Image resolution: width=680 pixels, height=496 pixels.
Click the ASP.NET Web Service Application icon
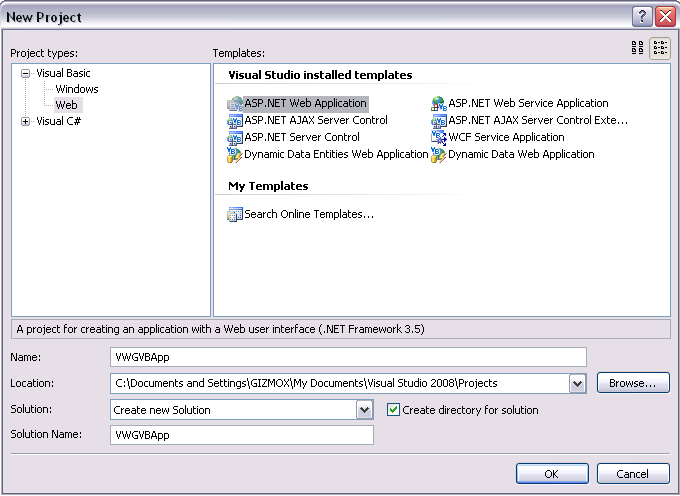tap(439, 104)
